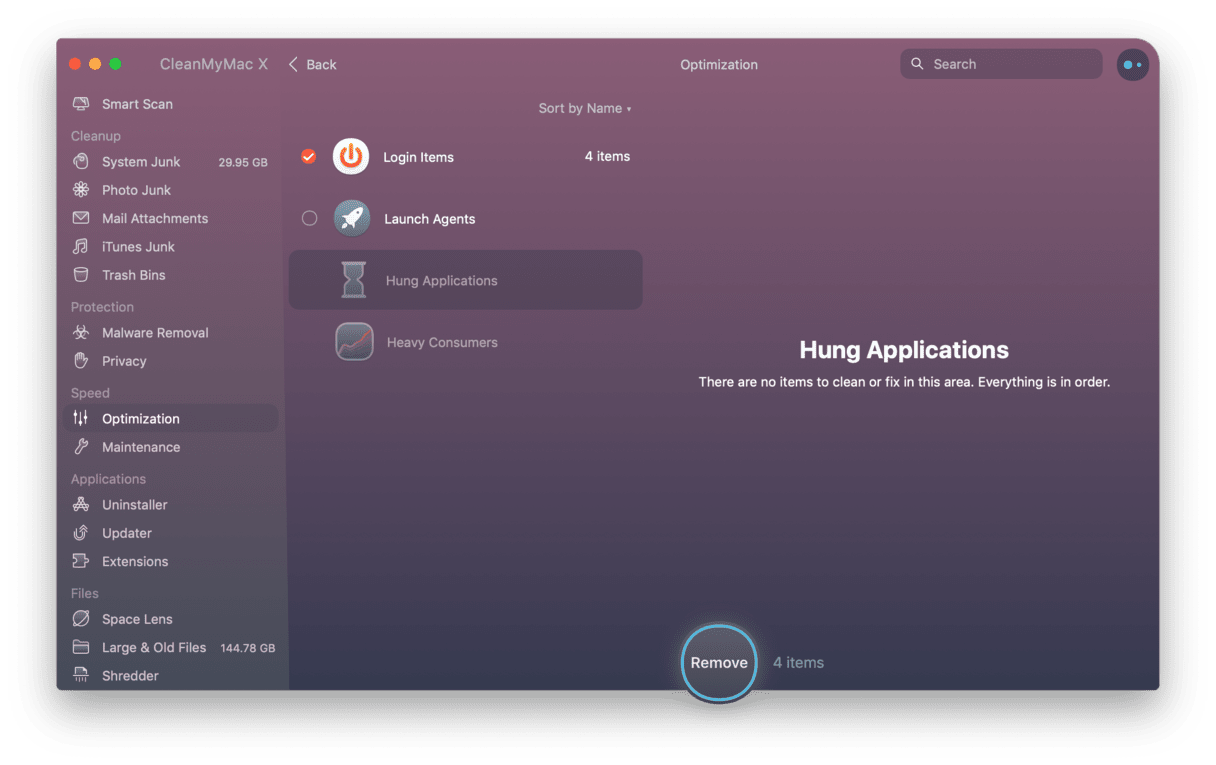Screen dimensions: 1216x765
Task: Click the 4 items label beside Remove
Action: pos(798,662)
